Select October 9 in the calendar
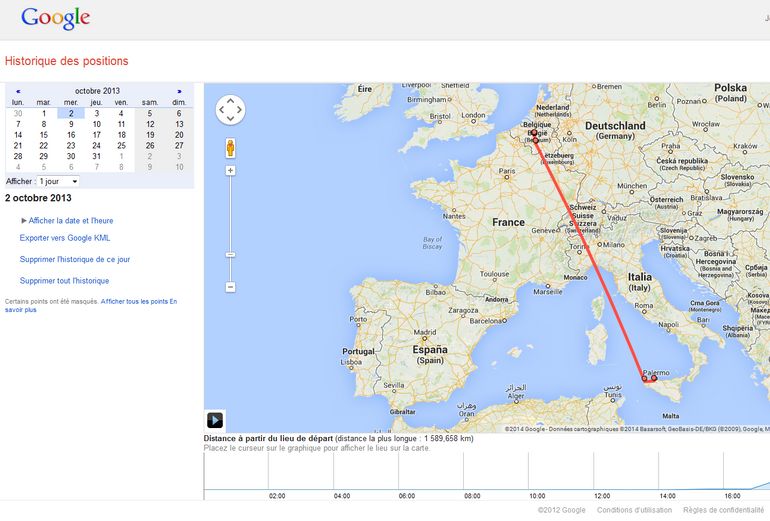 click(71, 124)
